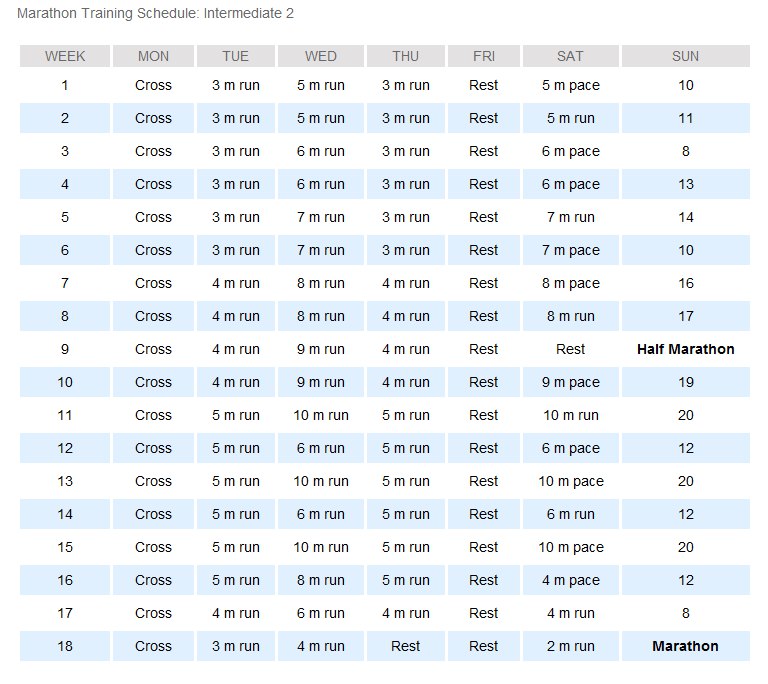
Task: Click the title 'Marathon Training Schedule: Intermediate 2'
Action: pos(155,13)
